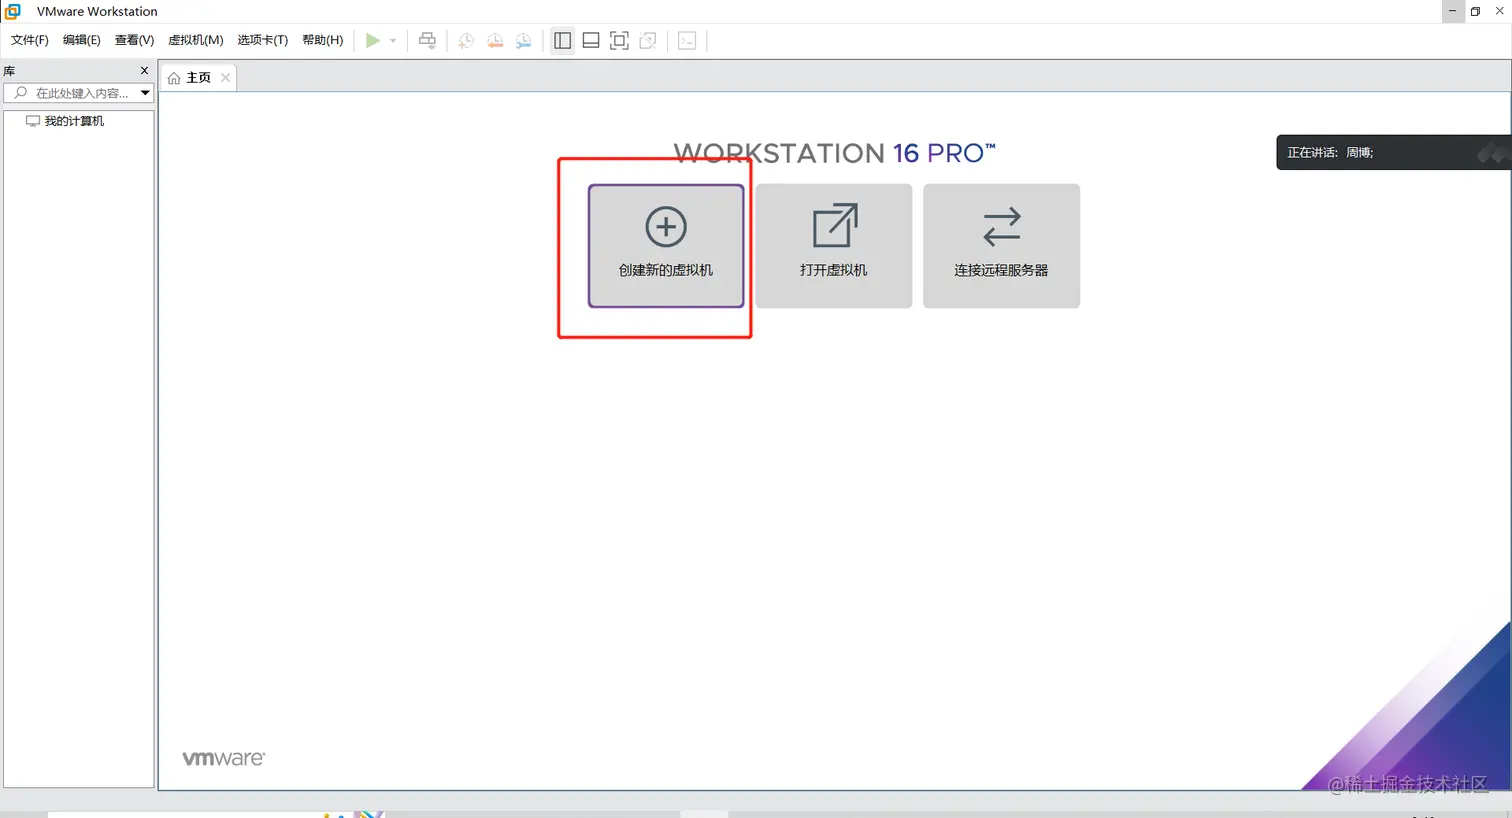Click the 连接远程服务器 button
This screenshot has height=818, width=1512.
pos(1001,246)
